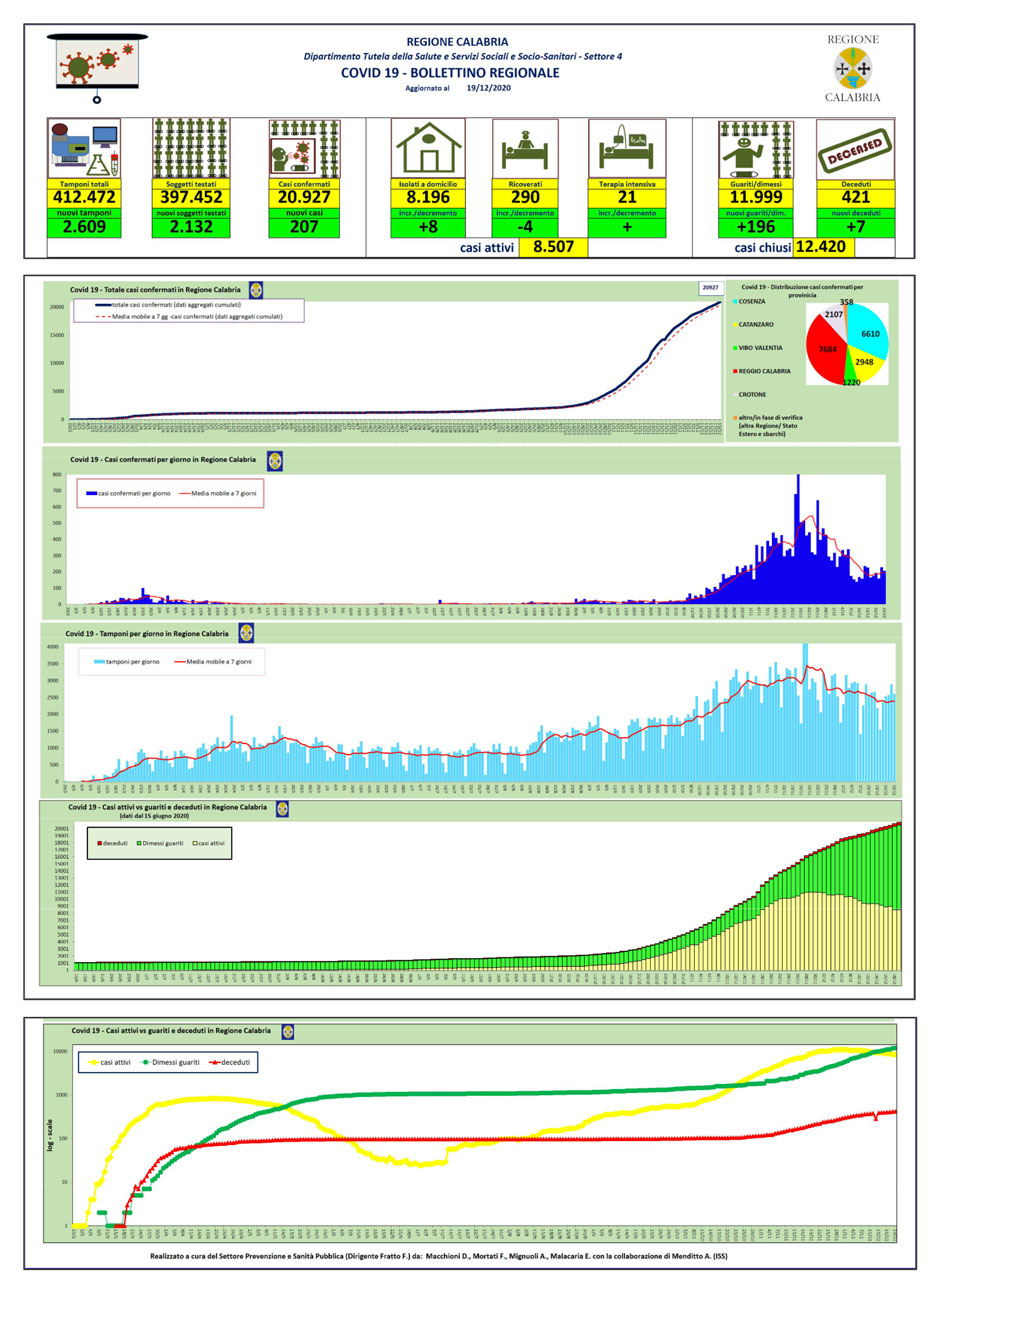Click the 412.472 total swabs value
The image size is (1024, 1325).
point(84,198)
